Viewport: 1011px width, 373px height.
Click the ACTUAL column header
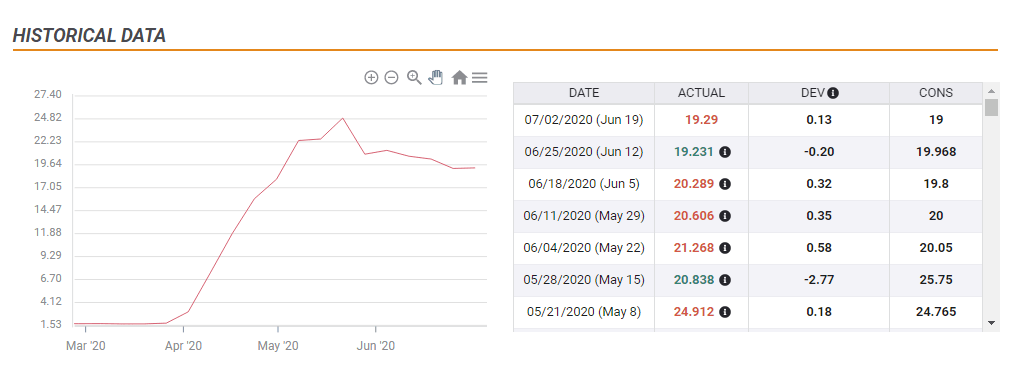click(x=702, y=93)
